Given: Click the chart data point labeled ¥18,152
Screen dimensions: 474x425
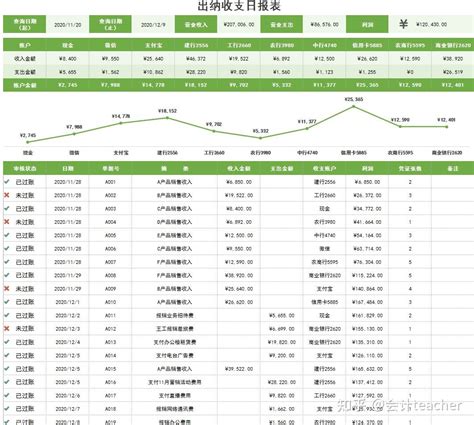Looking at the screenshot, I should tap(167, 118).
